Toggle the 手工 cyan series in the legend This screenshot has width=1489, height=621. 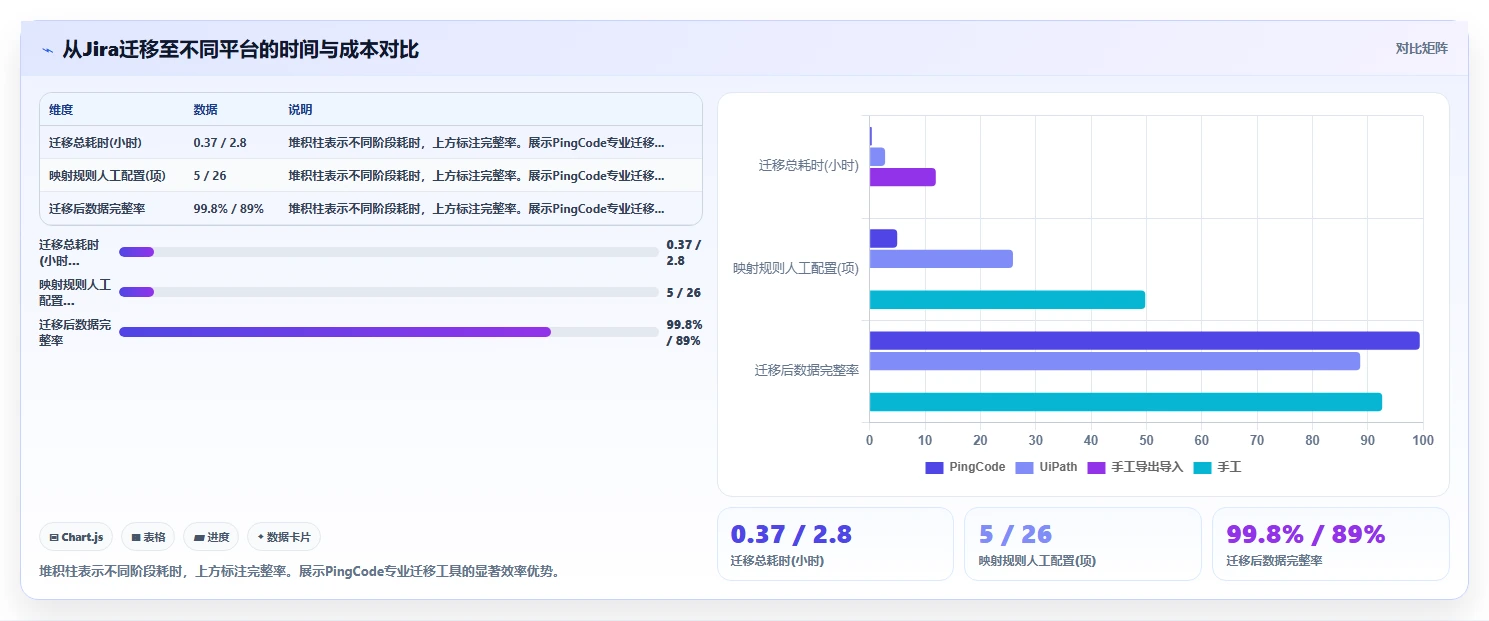click(x=1217, y=467)
